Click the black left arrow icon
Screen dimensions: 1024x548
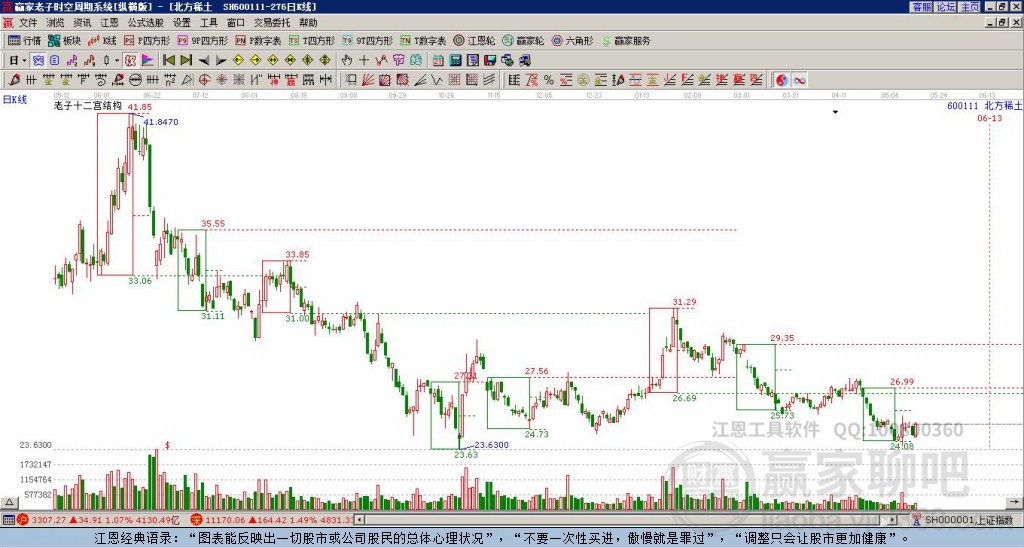tap(204, 61)
